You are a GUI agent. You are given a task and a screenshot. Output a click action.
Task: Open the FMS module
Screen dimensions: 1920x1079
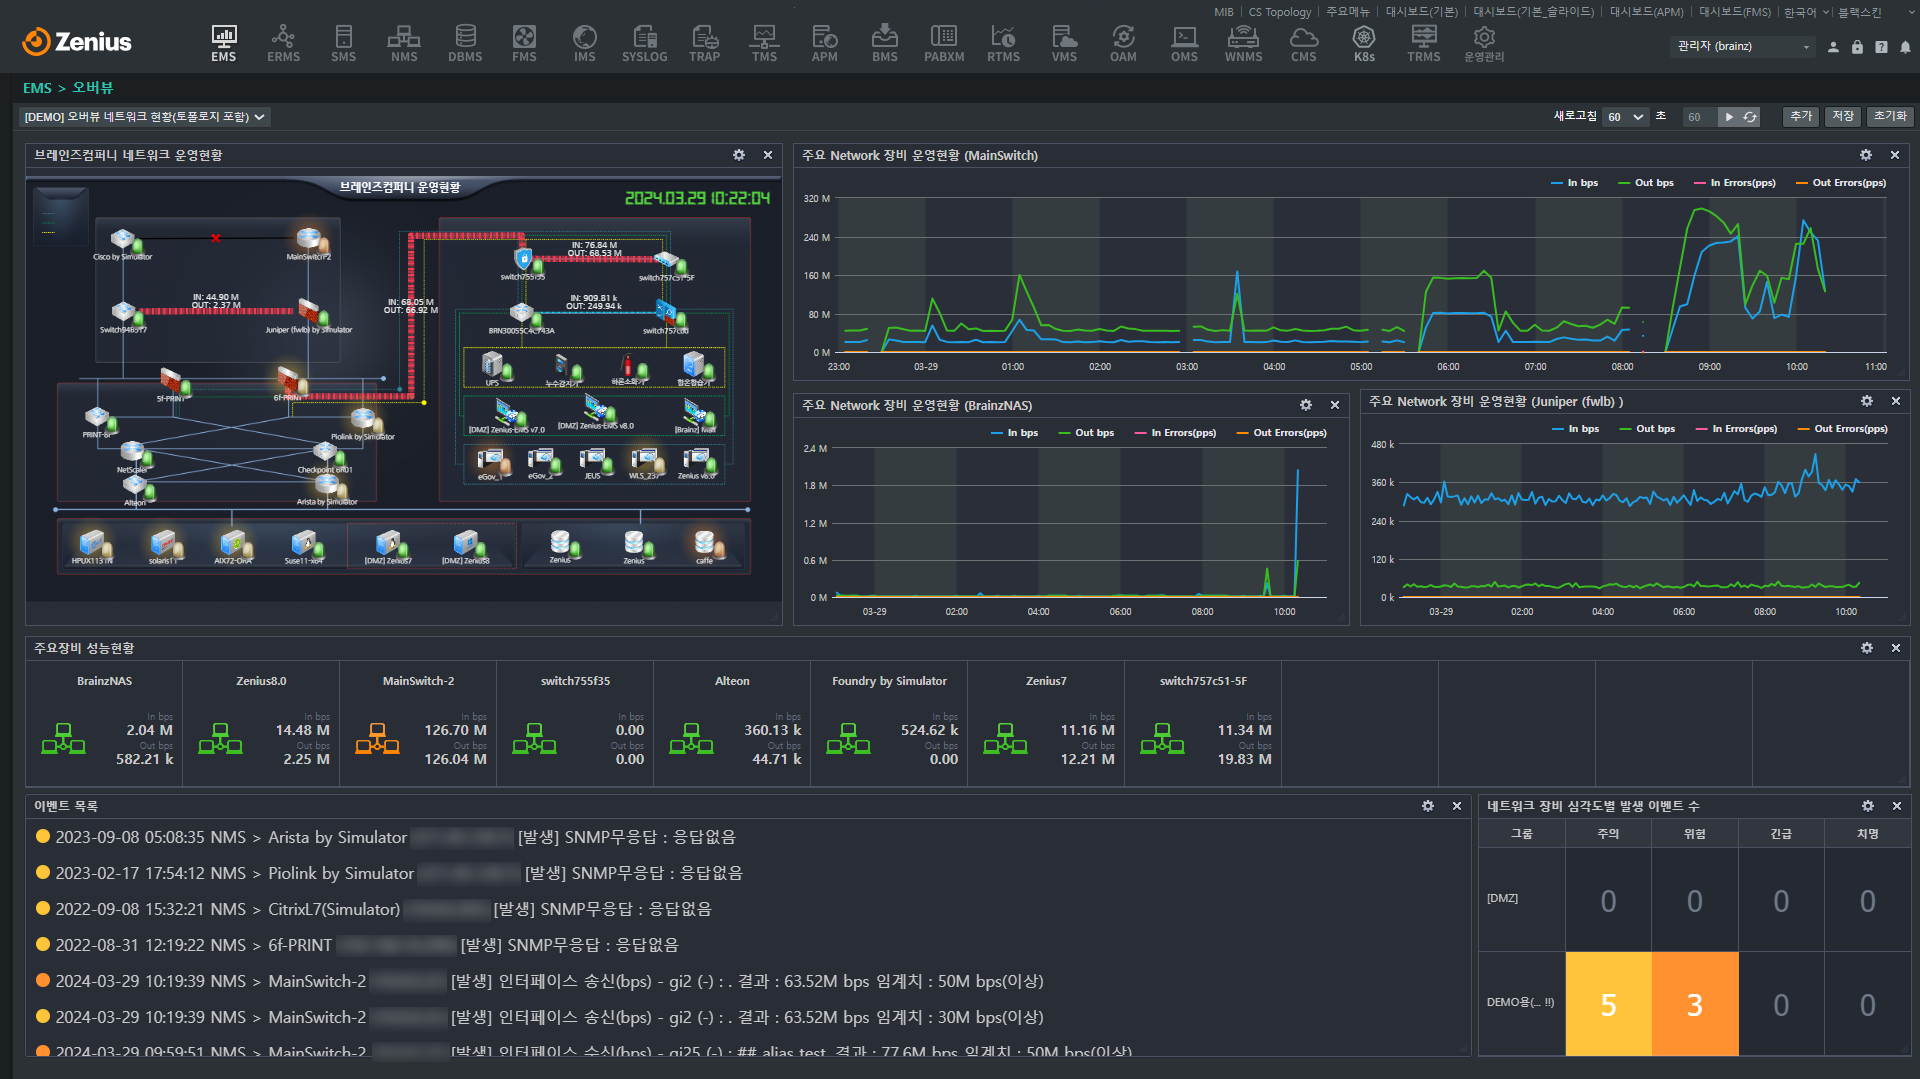[x=524, y=43]
